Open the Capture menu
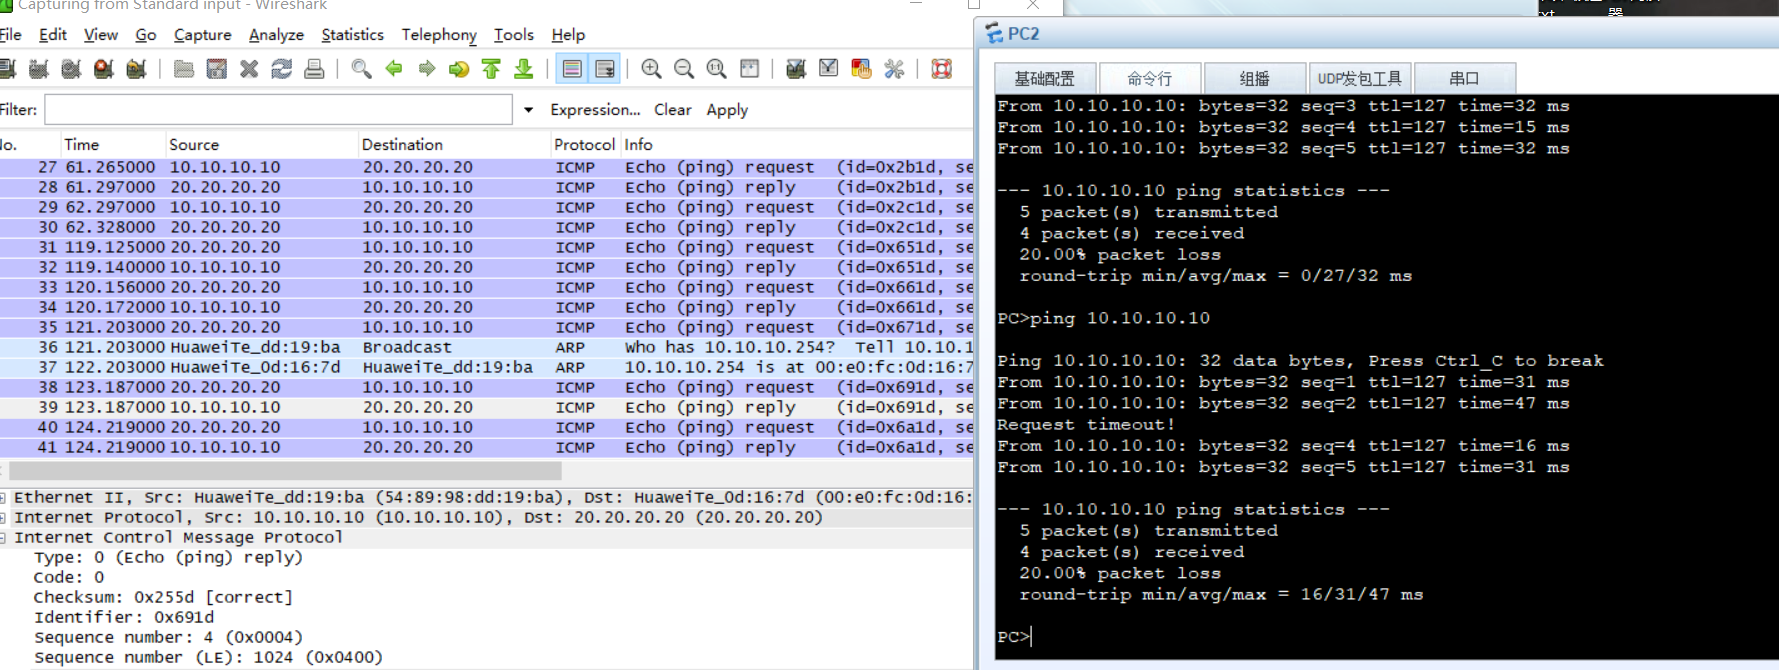Viewport: 1779px width, 670px height. 203,35
